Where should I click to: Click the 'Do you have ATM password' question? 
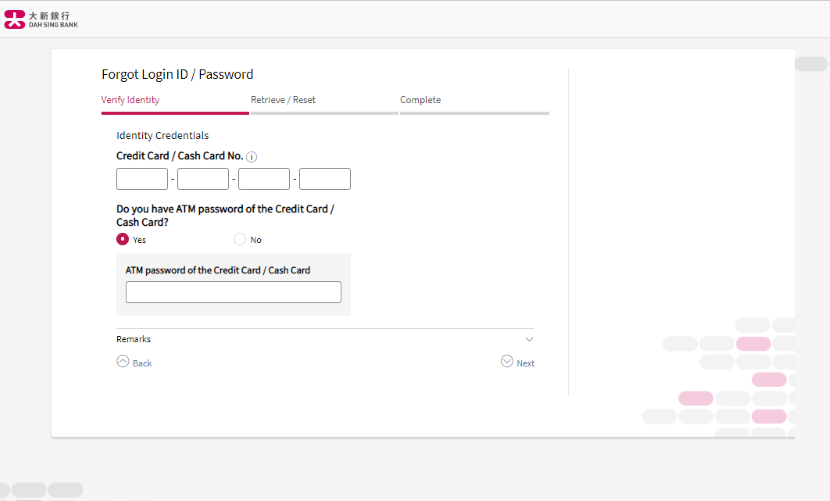point(225,216)
